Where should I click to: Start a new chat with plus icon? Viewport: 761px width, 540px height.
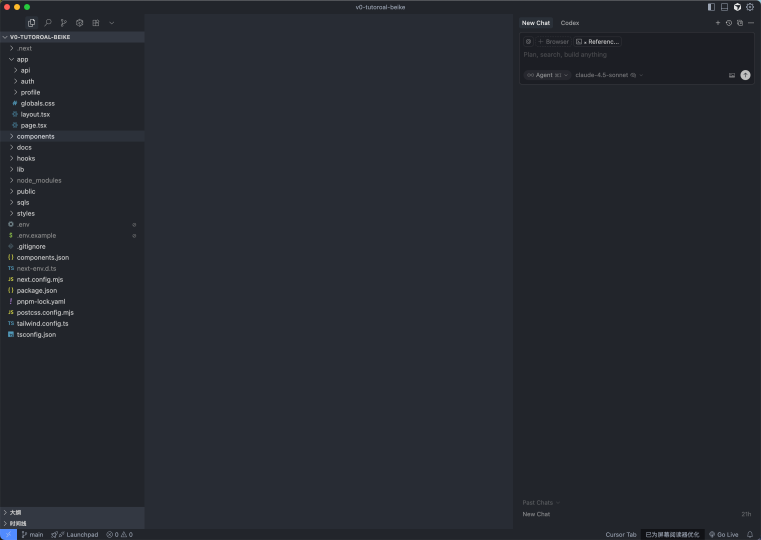pos(717,22)
